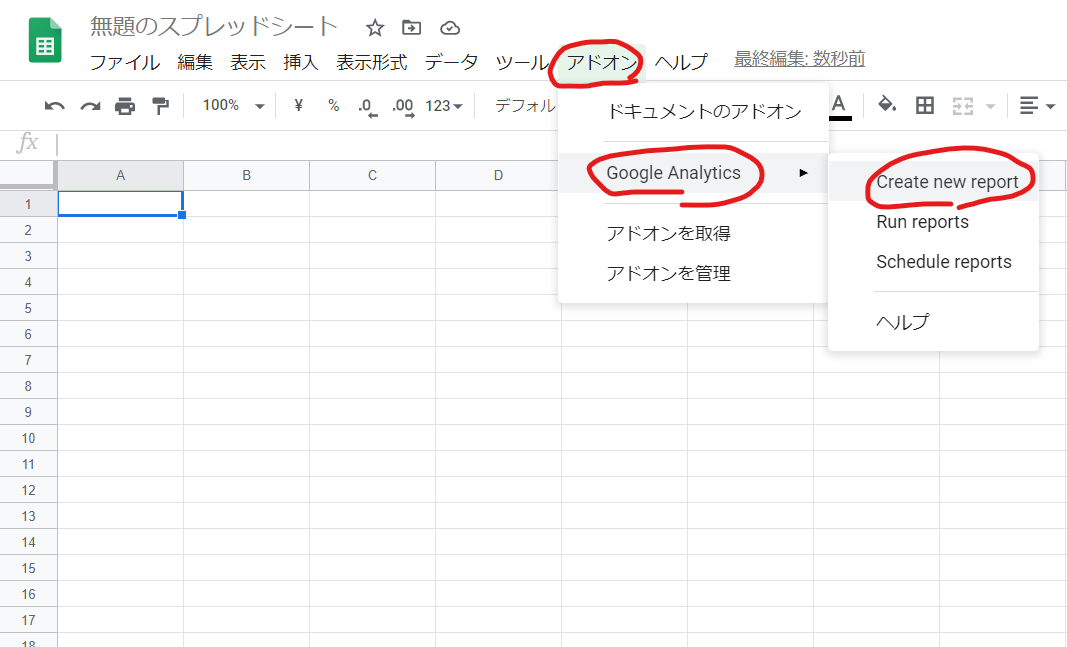
Task: Open the zoom 100% dropdown
Action: tap(233, 105)
